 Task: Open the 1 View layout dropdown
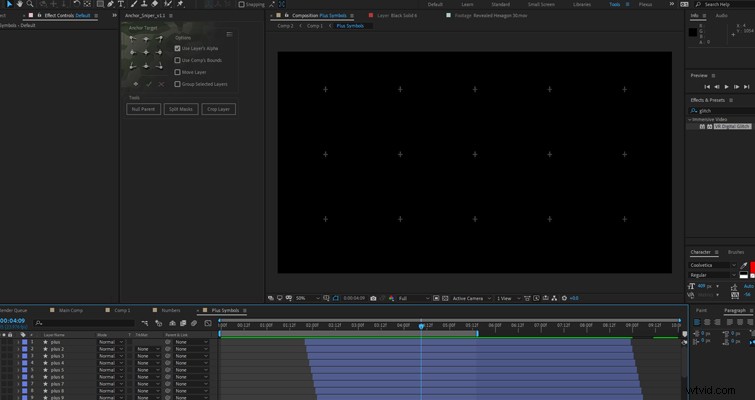pyautogui.click(x=508, y=298)
